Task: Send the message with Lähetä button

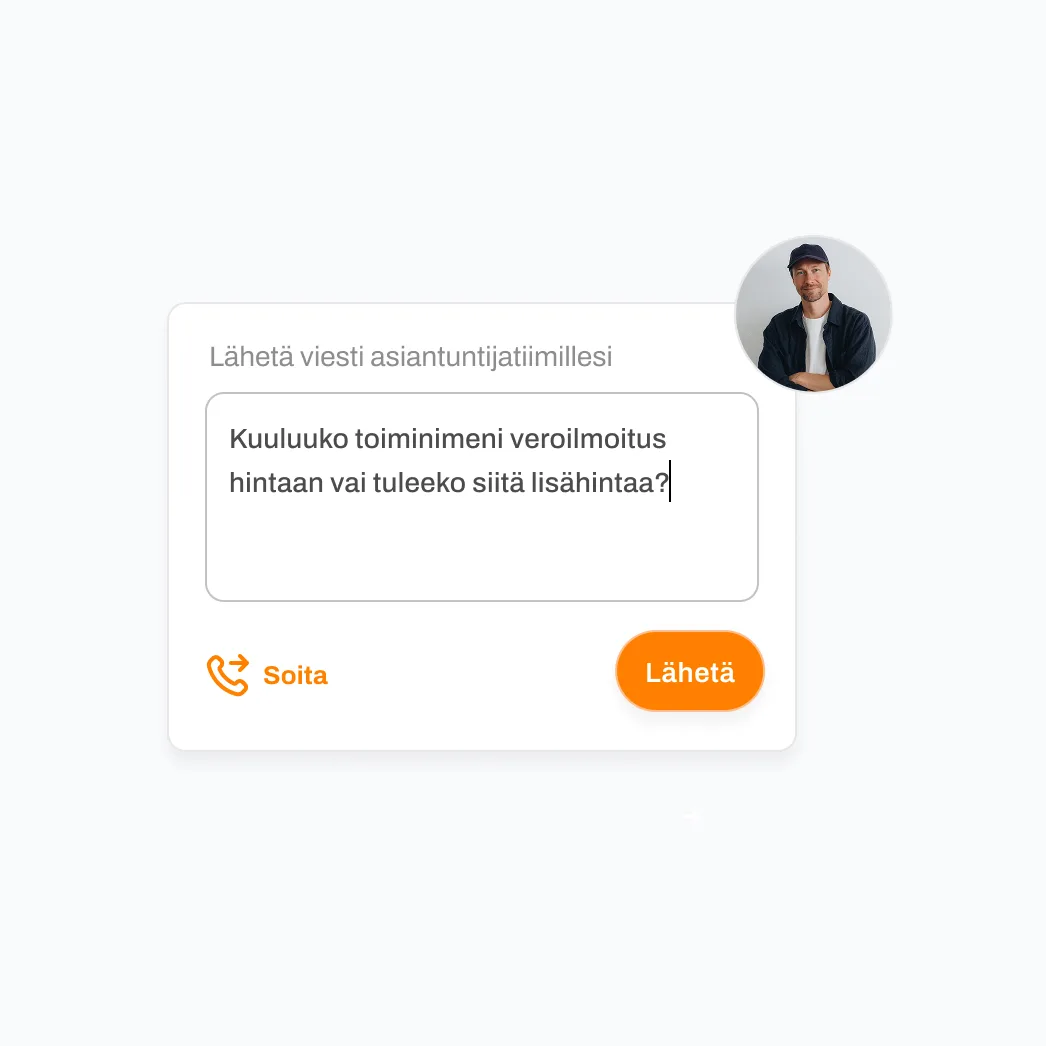Action: [x=690, y=672]
